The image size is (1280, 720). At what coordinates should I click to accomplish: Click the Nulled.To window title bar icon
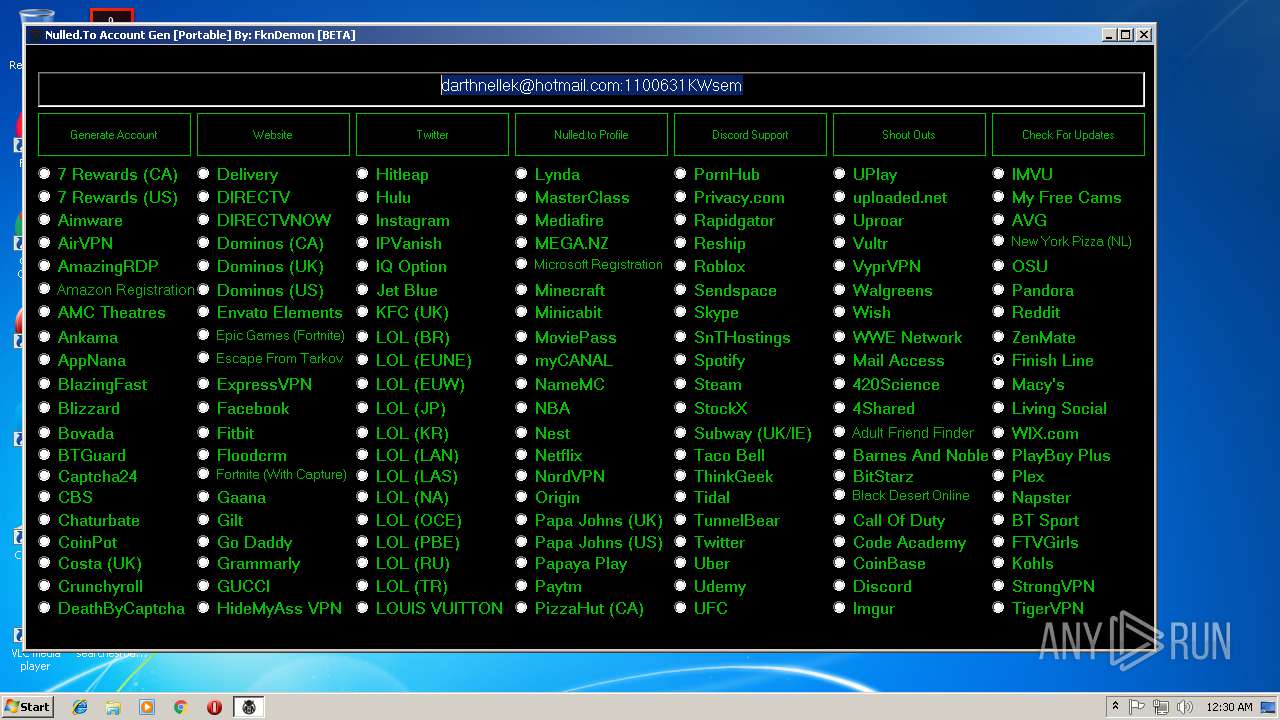point(36,35)
